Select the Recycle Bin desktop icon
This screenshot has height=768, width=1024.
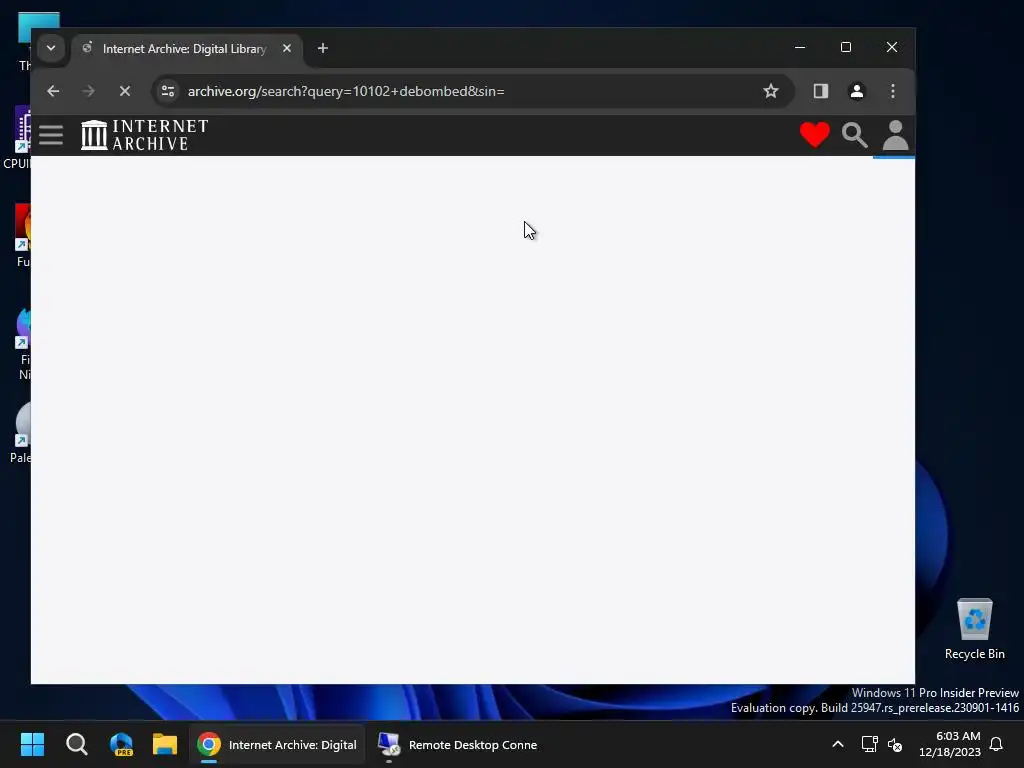point(974,628)
